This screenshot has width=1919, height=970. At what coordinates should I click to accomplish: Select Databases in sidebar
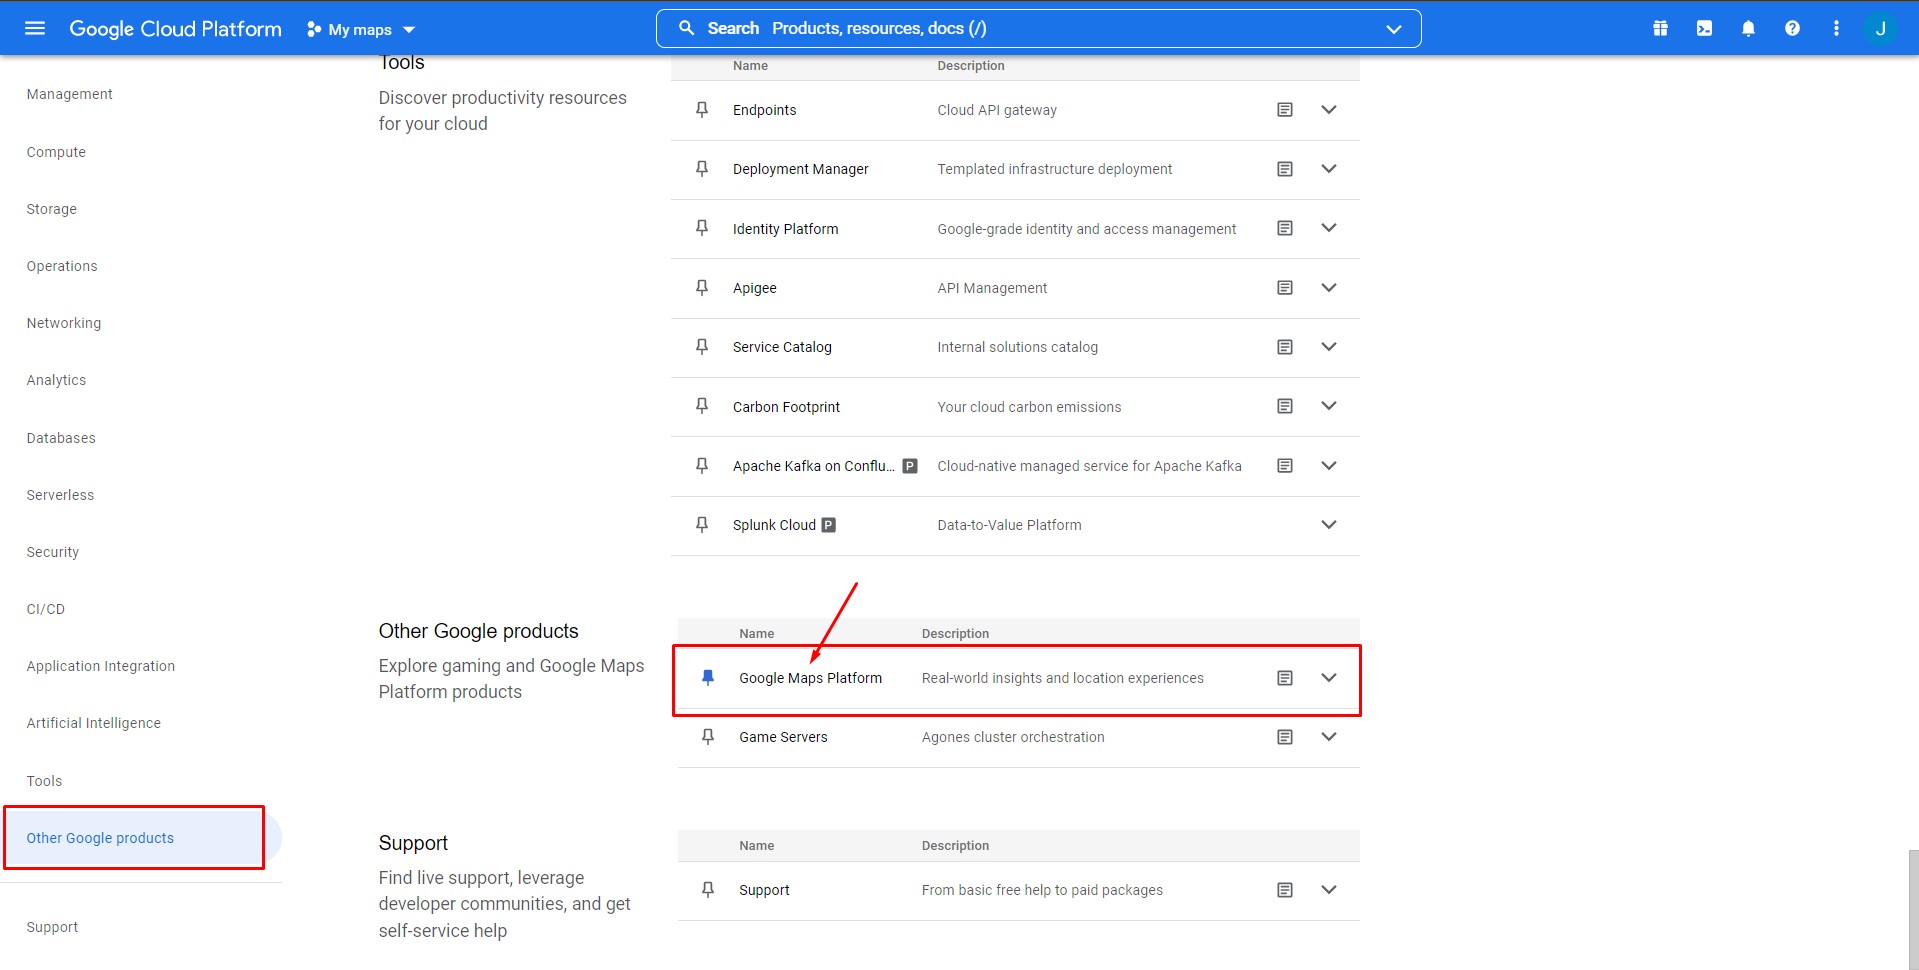61,438
